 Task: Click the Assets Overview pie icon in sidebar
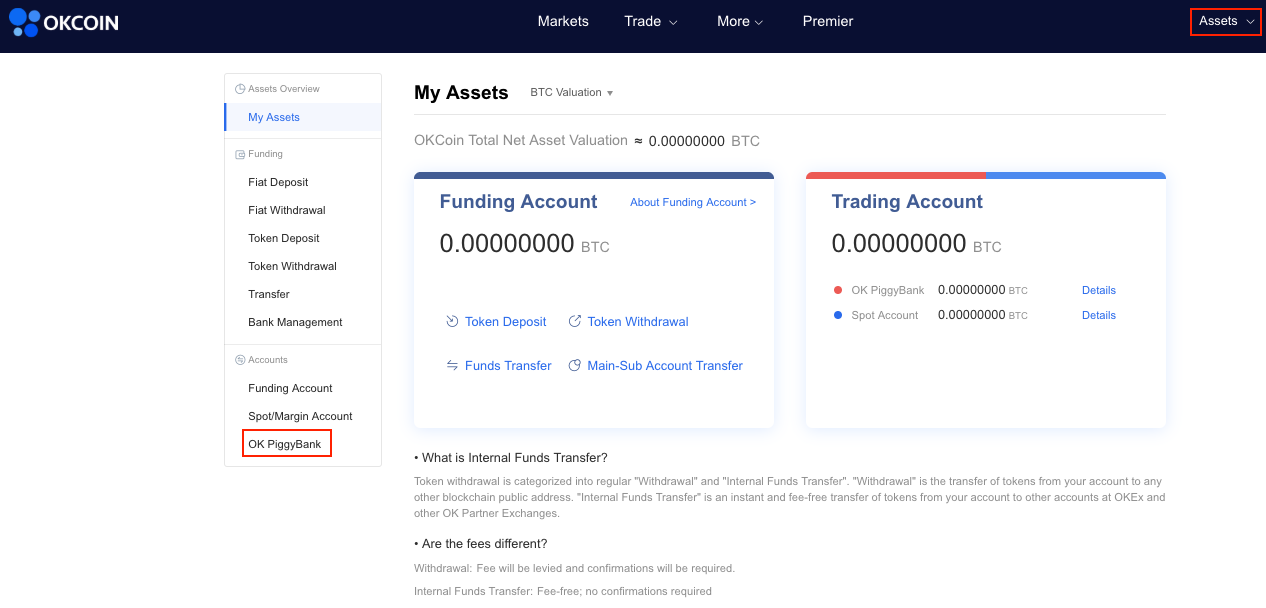240,89
